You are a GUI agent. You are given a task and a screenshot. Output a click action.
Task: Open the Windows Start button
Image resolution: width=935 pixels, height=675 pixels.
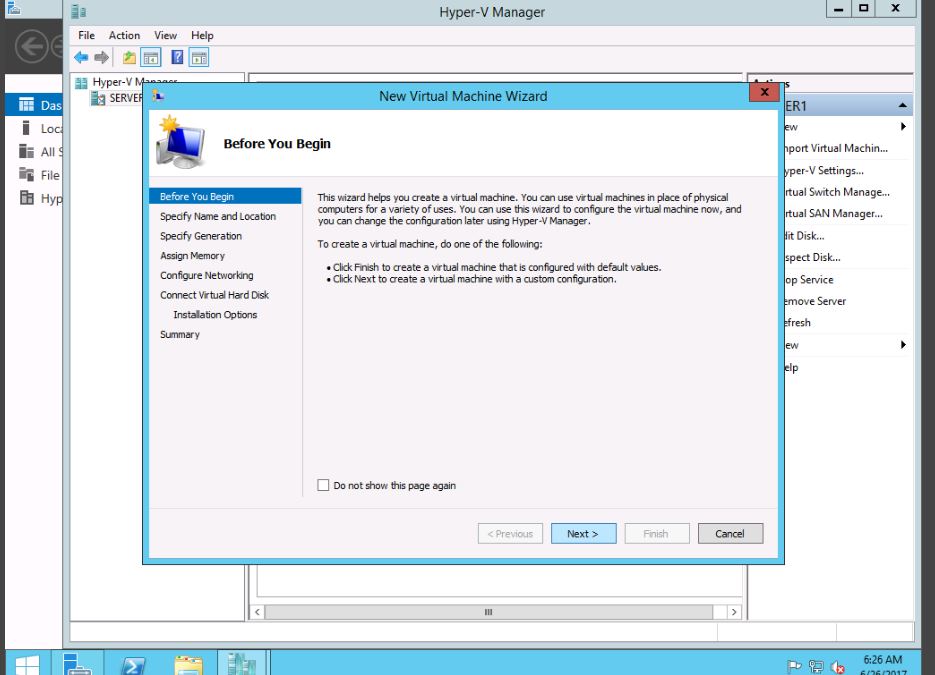(x=27, y=665)
